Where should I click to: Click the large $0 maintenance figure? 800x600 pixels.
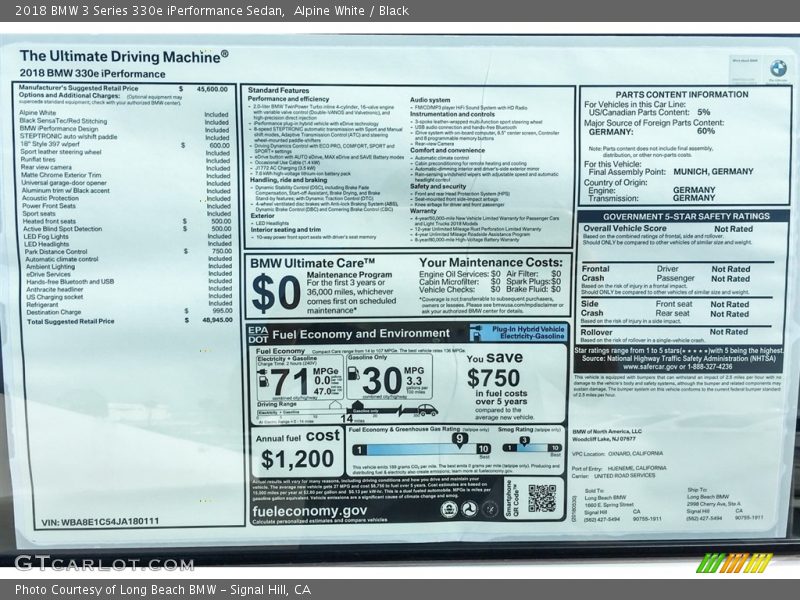pyautogui.click(x=276, y=293)
